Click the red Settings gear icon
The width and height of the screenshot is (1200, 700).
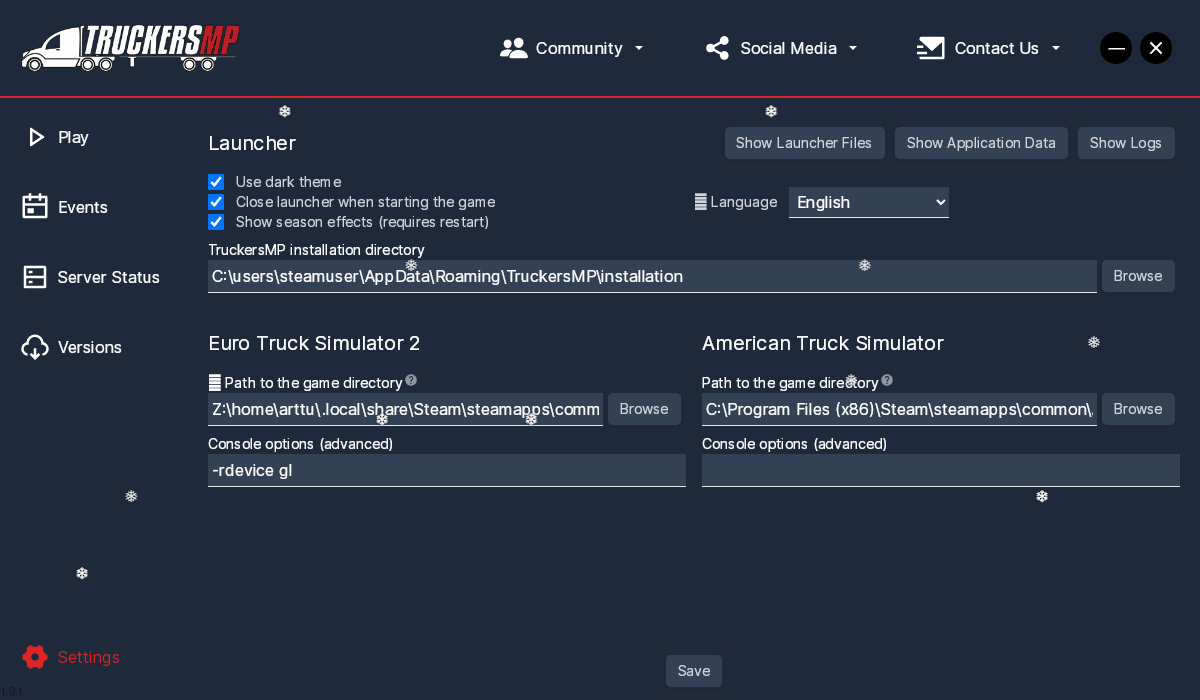35,657
